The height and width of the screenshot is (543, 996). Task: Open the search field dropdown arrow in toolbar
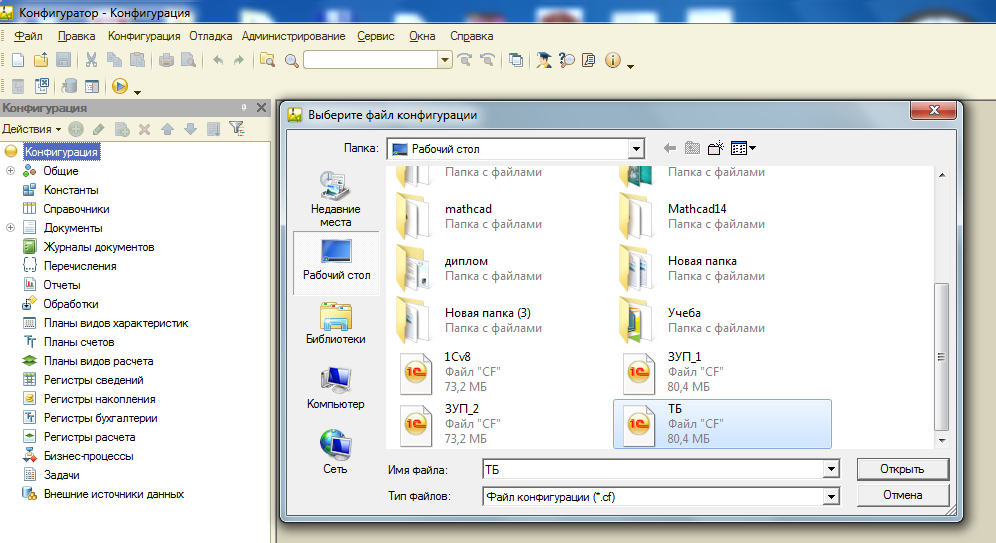[x=445, y=60]
